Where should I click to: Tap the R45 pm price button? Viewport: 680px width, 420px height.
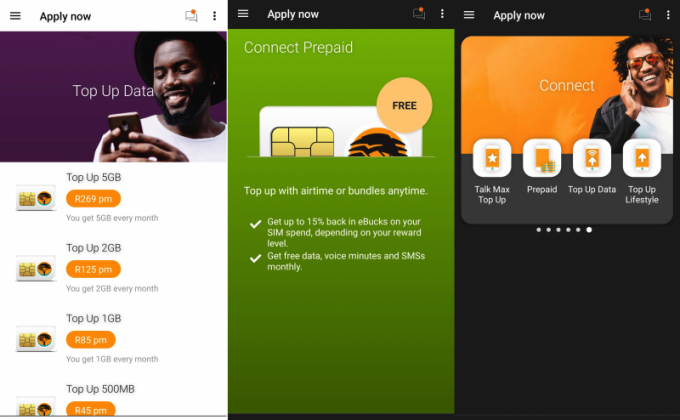91,409
